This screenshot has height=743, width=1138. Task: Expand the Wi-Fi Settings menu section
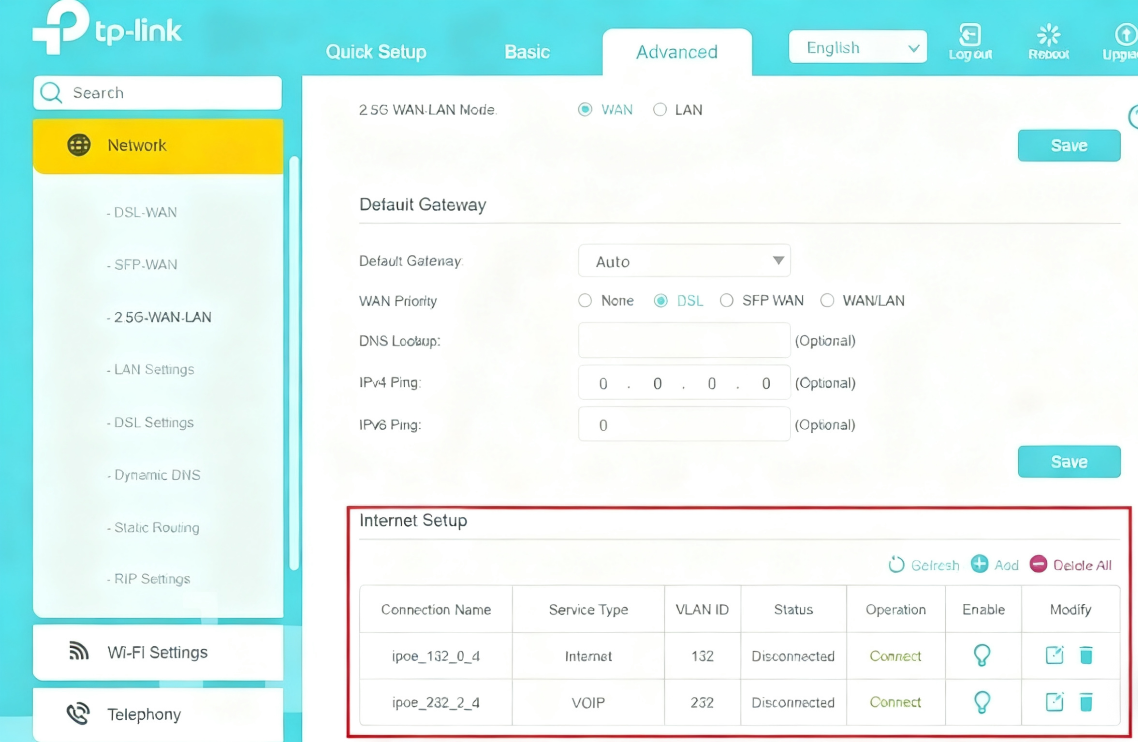[x=158, y=652]
